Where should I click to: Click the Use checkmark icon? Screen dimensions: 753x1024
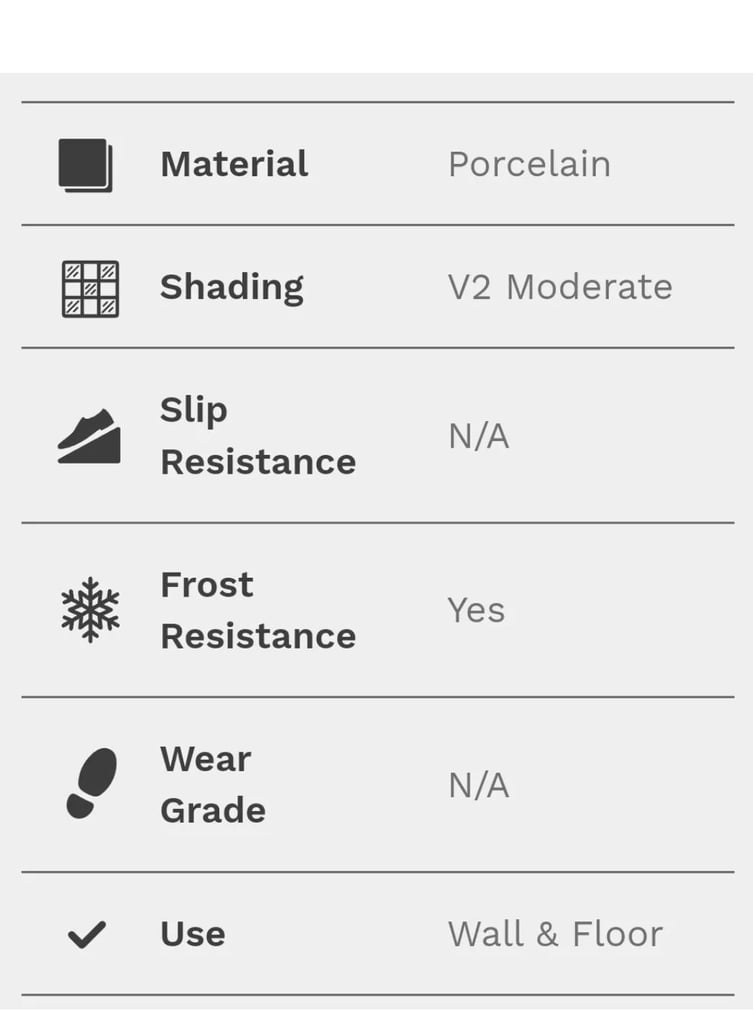(87, 934)
